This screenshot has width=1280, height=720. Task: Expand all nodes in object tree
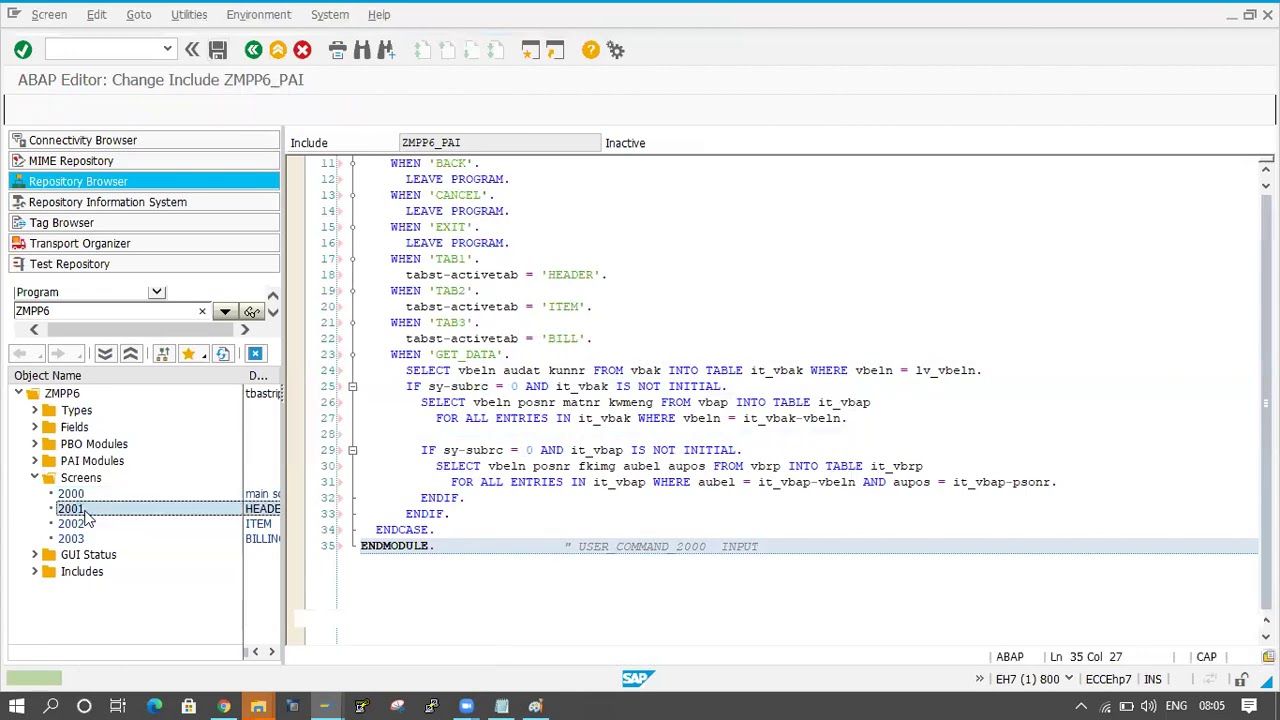105,354
